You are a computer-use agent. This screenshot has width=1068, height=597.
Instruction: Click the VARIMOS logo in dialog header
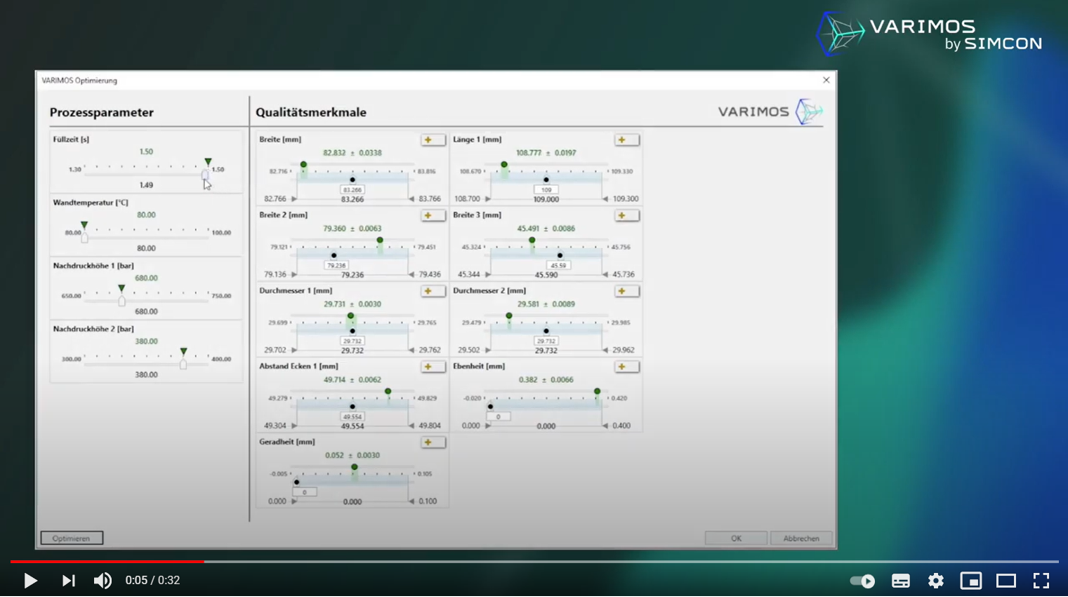[x=770, y=111]
